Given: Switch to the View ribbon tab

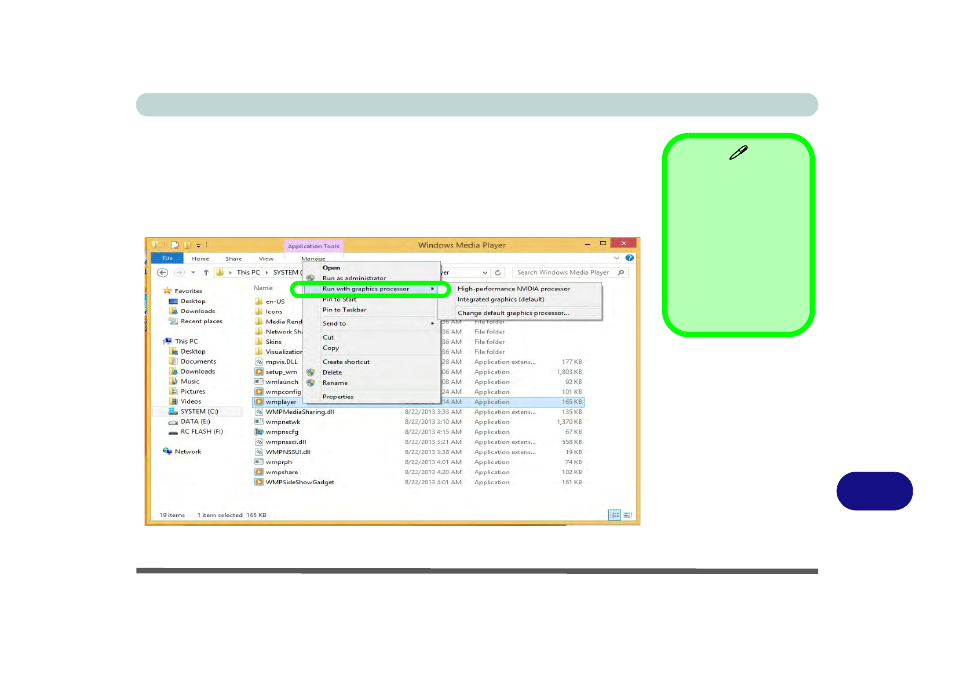Looking at the screenshot, I should point(266,259).
